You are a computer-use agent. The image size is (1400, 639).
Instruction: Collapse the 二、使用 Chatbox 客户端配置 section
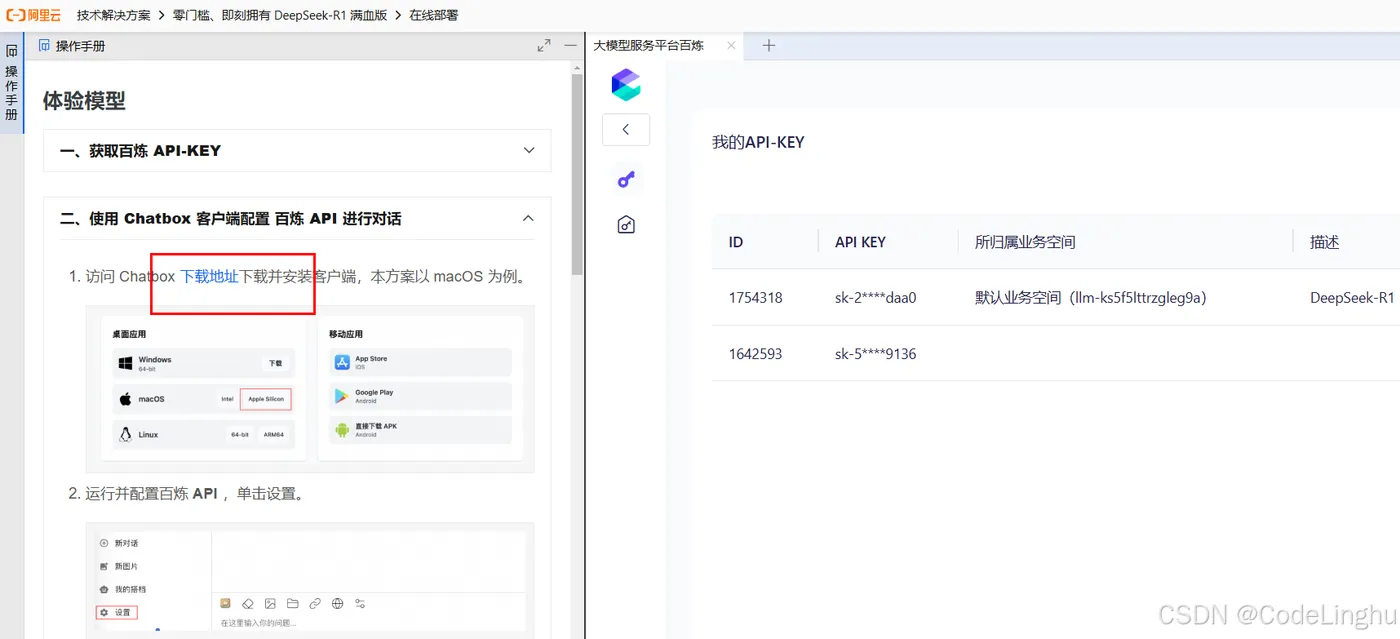coord(297,218)
